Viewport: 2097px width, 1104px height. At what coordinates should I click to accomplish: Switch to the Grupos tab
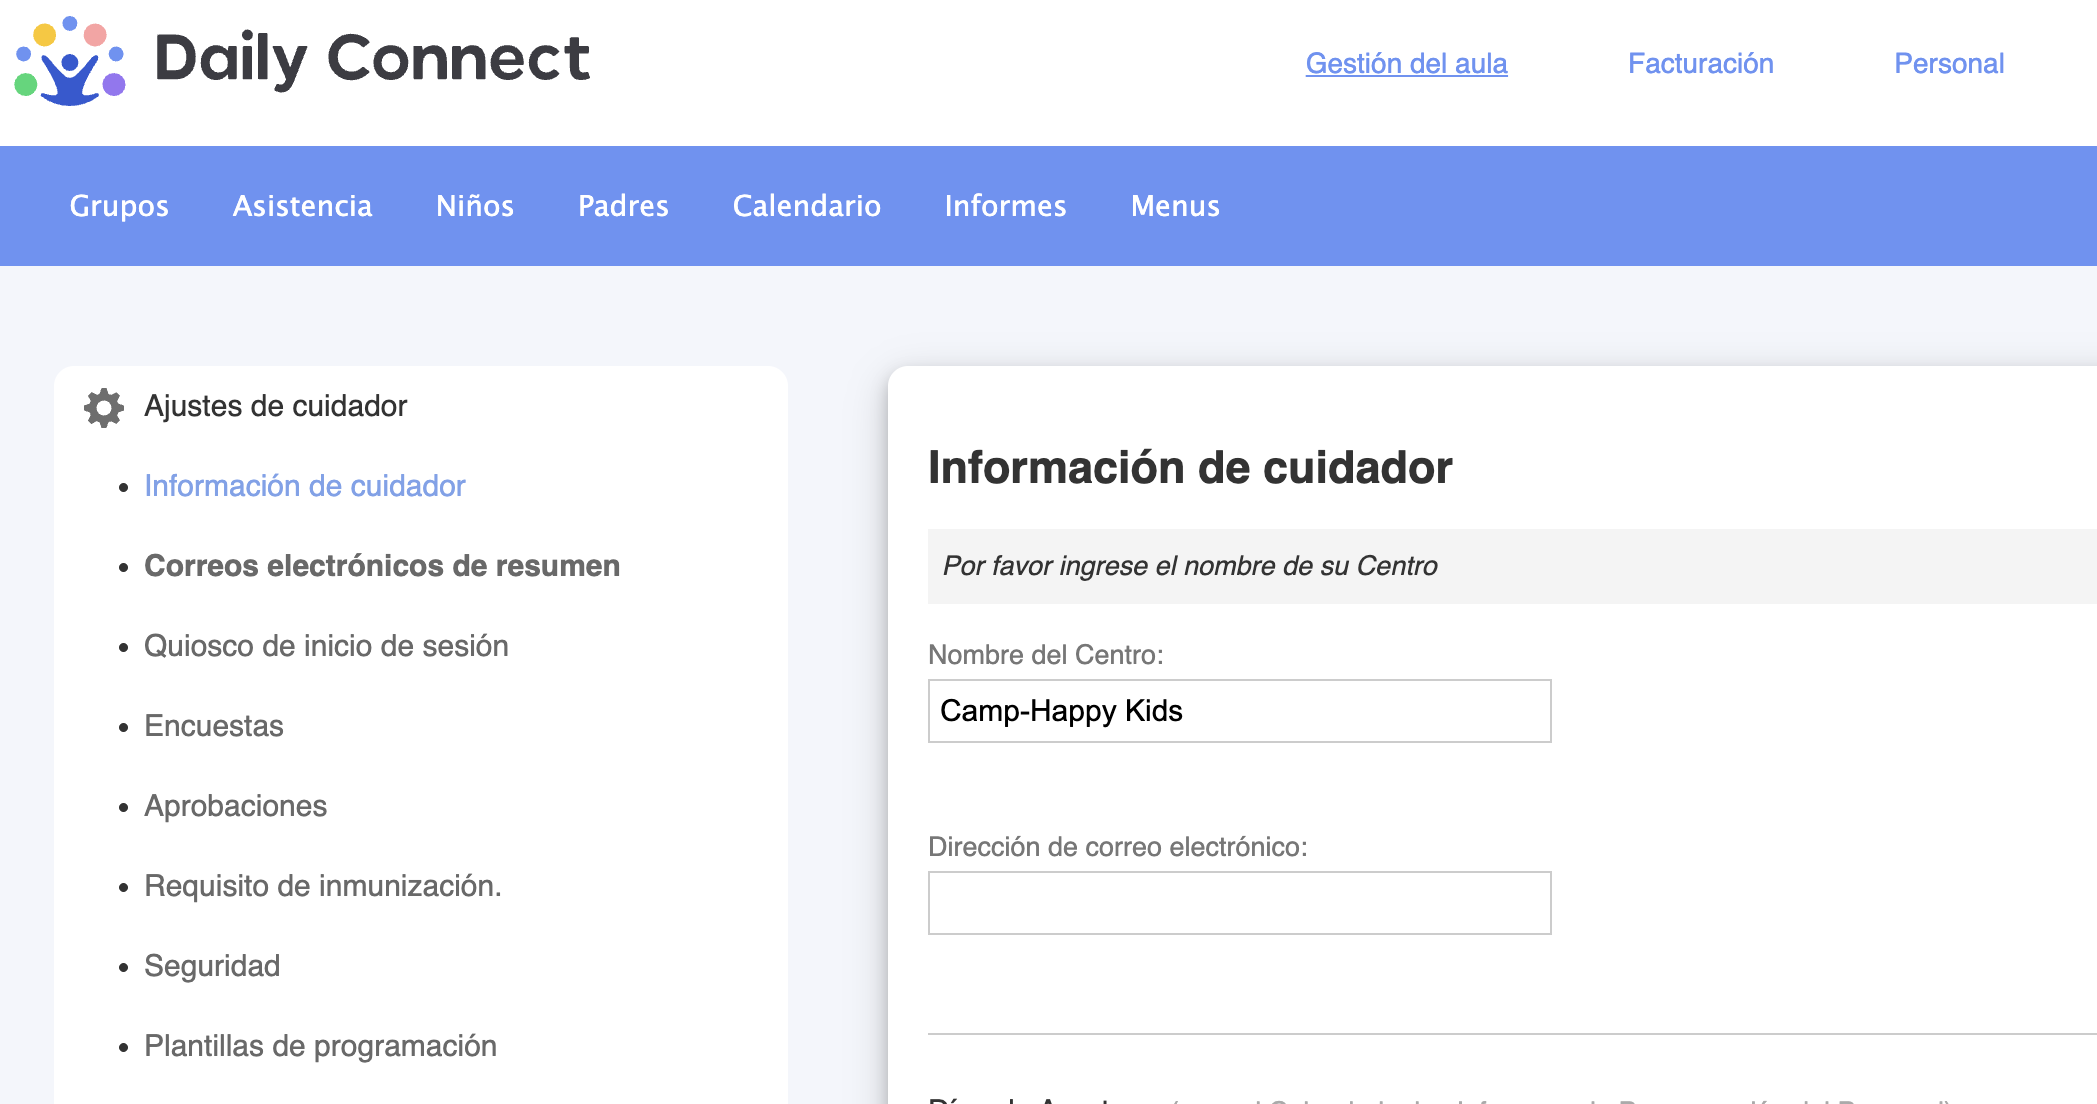coord(119,206)
